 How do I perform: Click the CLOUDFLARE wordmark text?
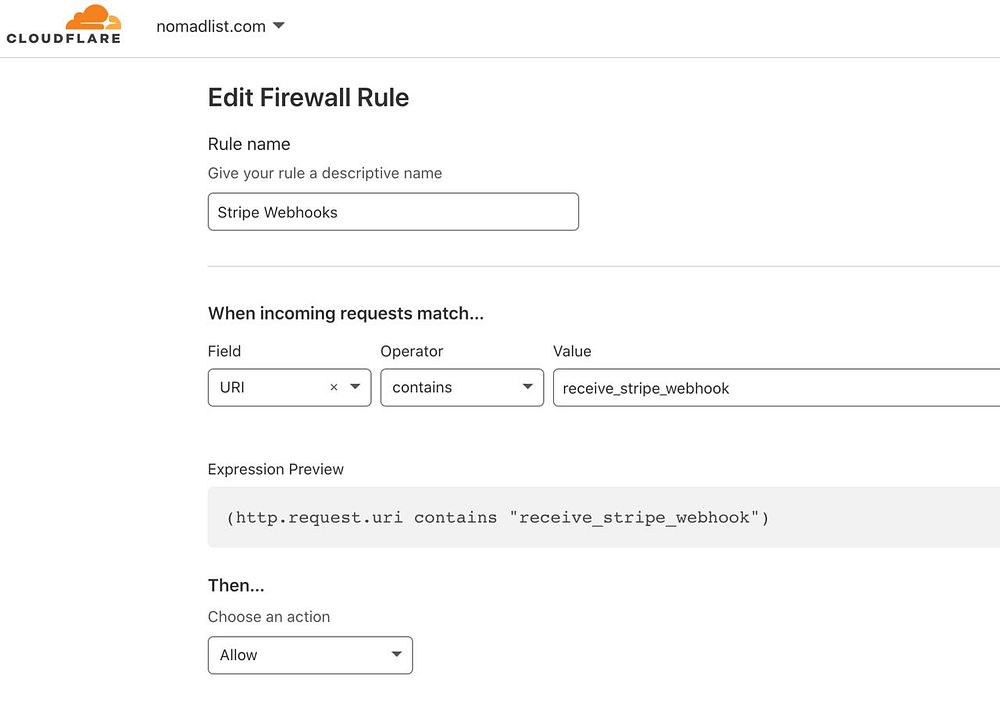point(63,39)
